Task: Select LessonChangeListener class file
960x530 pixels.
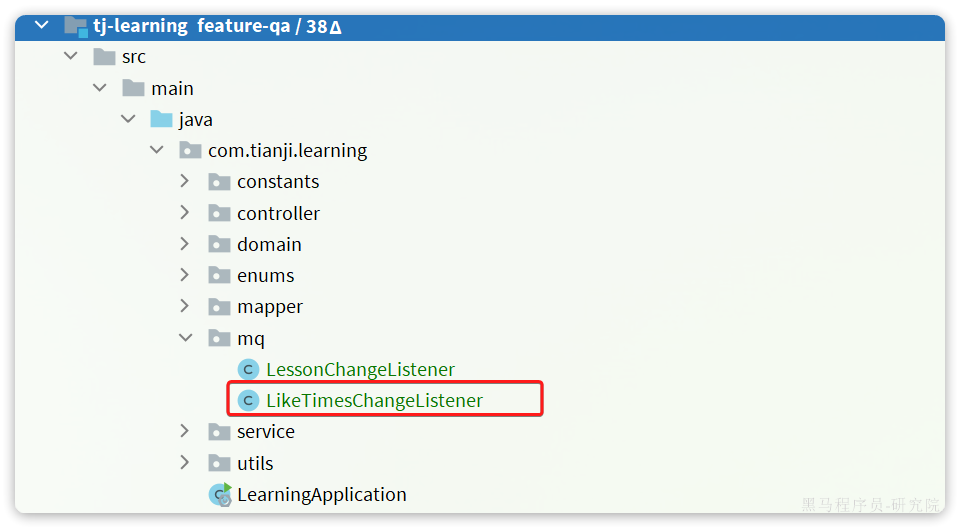Action: click(360, 370)
